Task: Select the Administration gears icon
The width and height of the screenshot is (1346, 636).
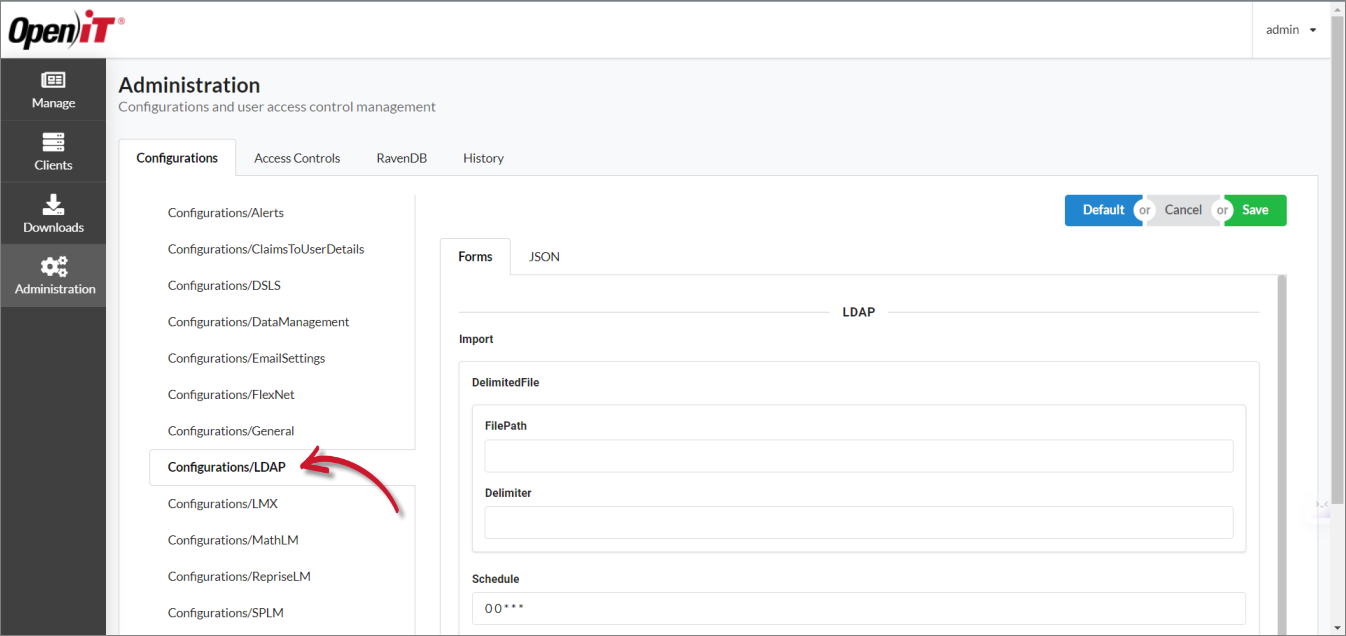Action: click(x=54, y=267)
